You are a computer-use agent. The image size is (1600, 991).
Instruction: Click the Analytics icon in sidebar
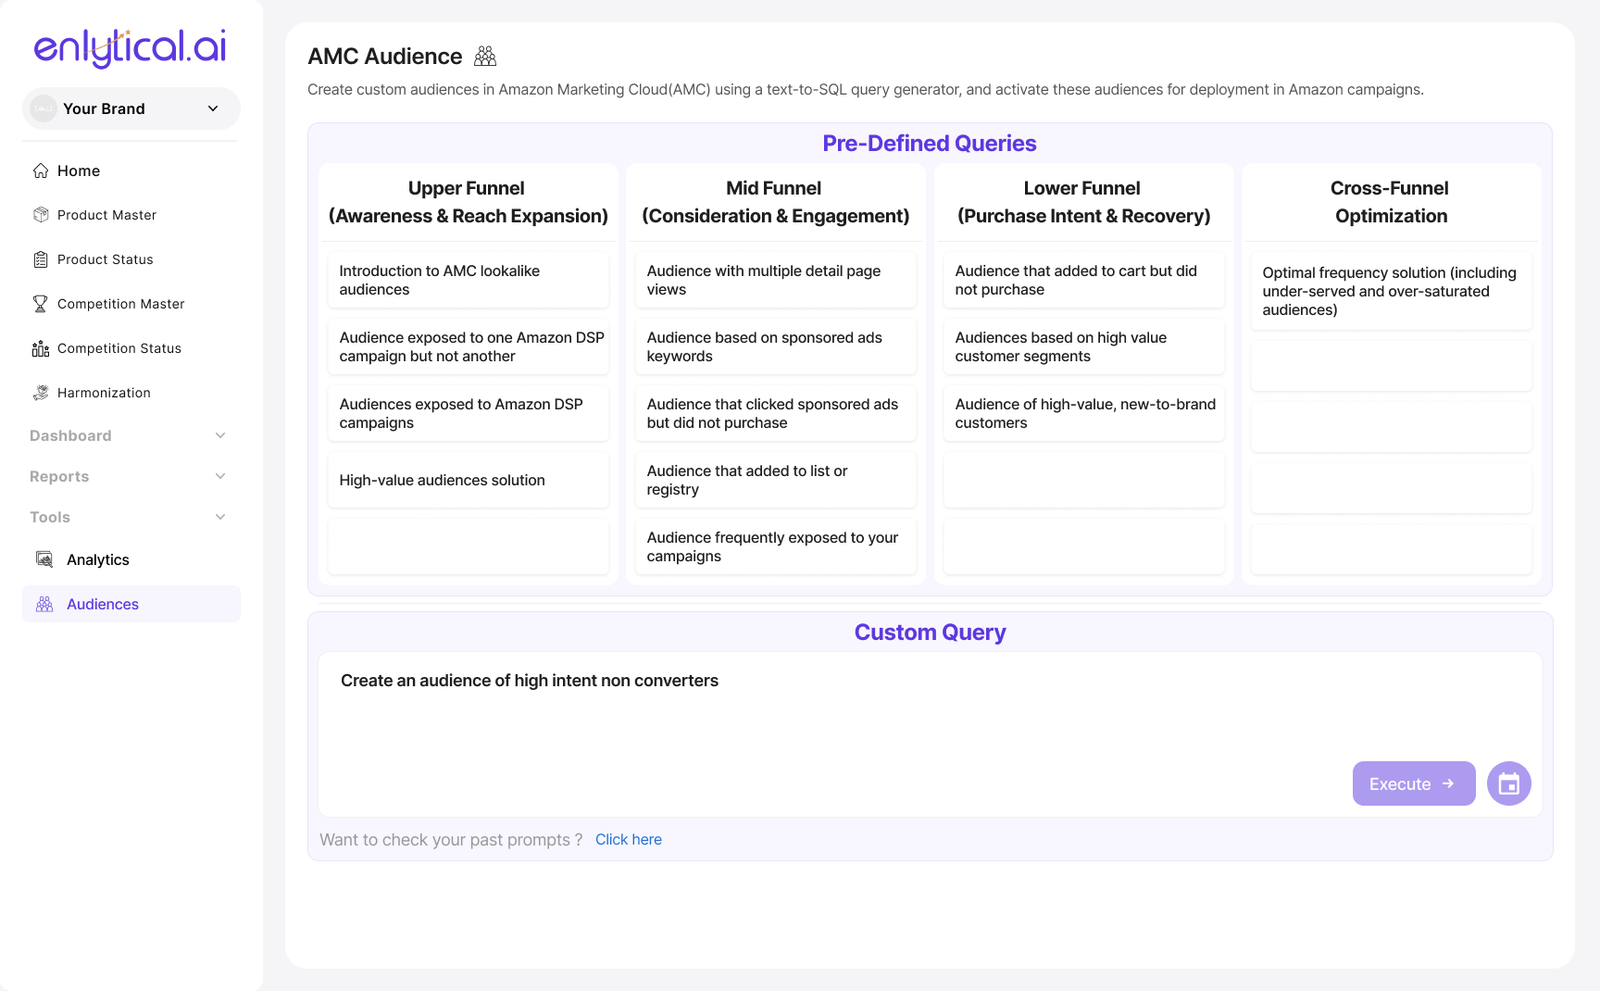44,559
